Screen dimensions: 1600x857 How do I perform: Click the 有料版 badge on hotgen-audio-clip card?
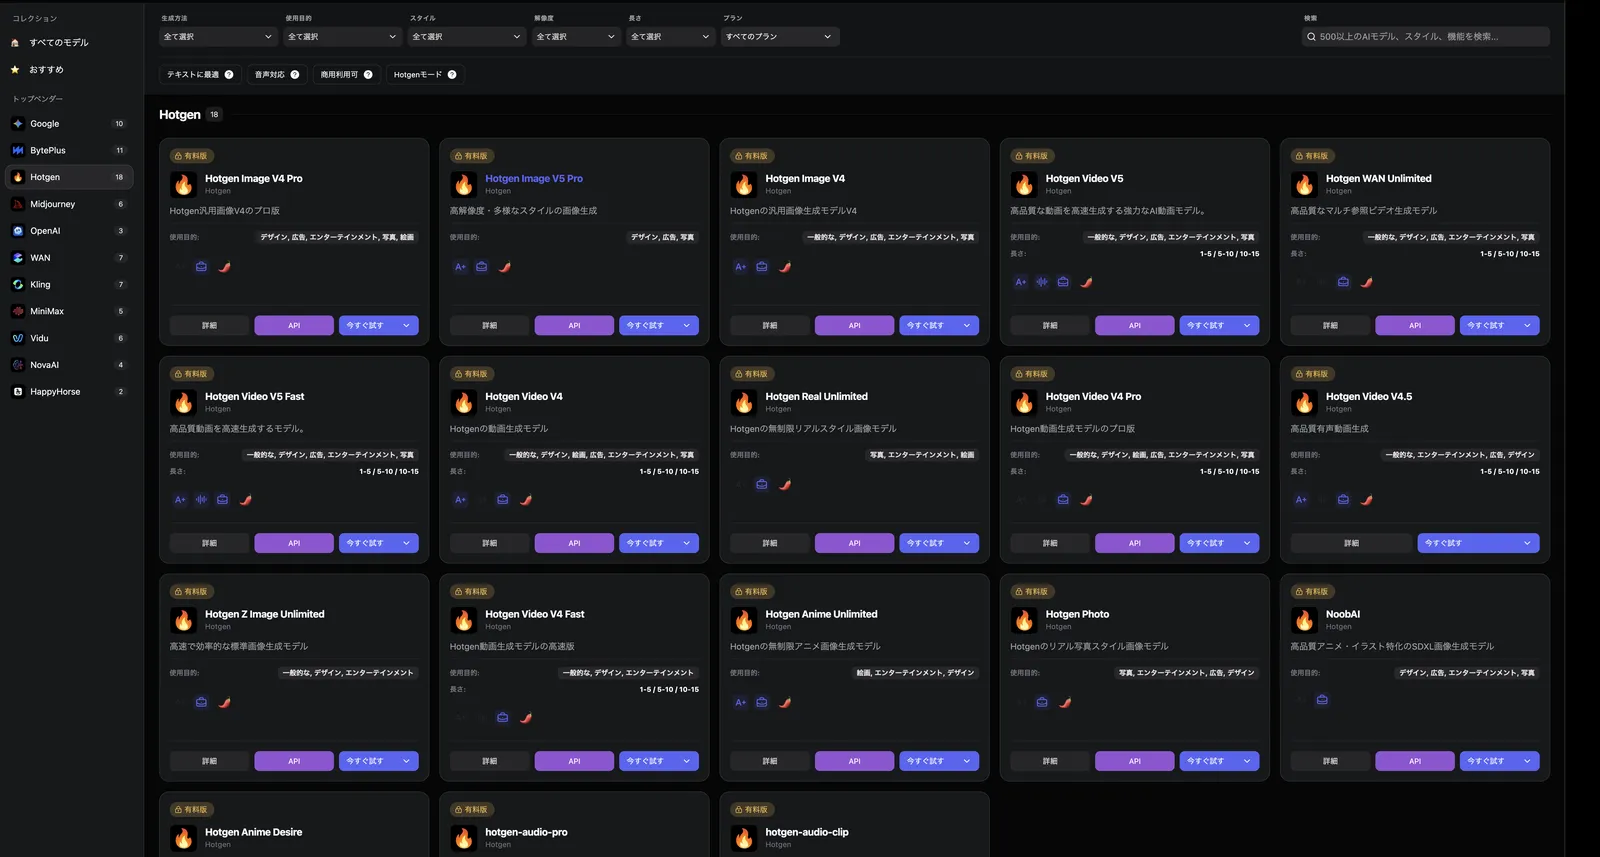pyautogui.click(x=751, y=810)
